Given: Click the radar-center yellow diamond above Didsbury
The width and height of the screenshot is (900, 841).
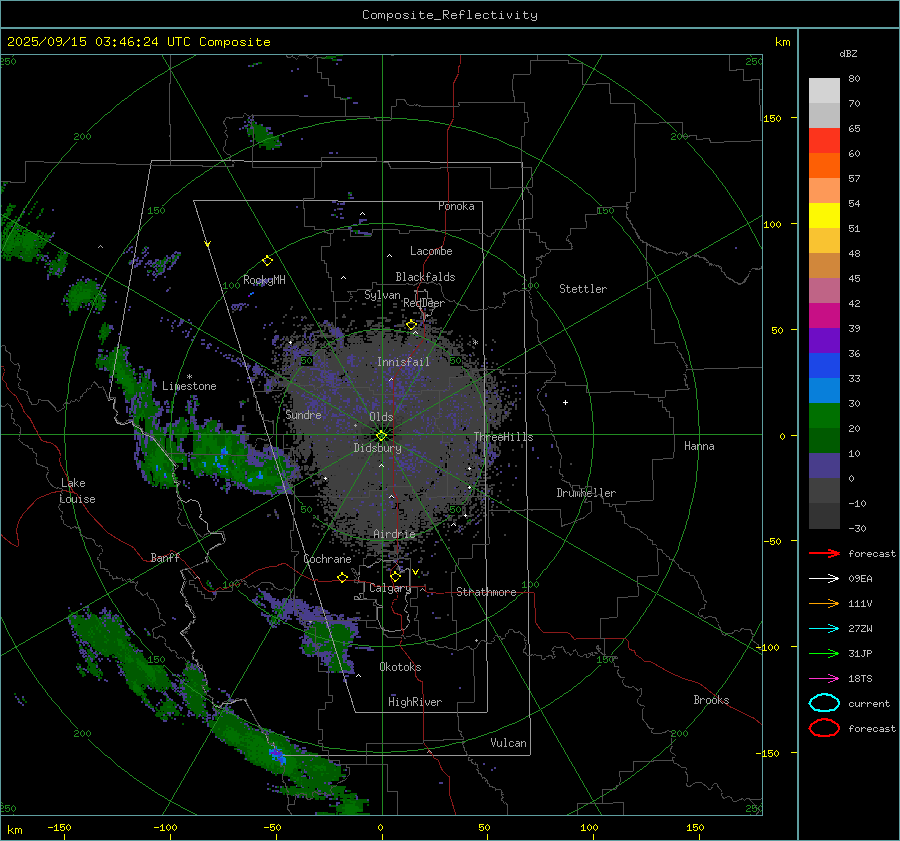Looking at the screenshot, I should (x=381, y=436).
